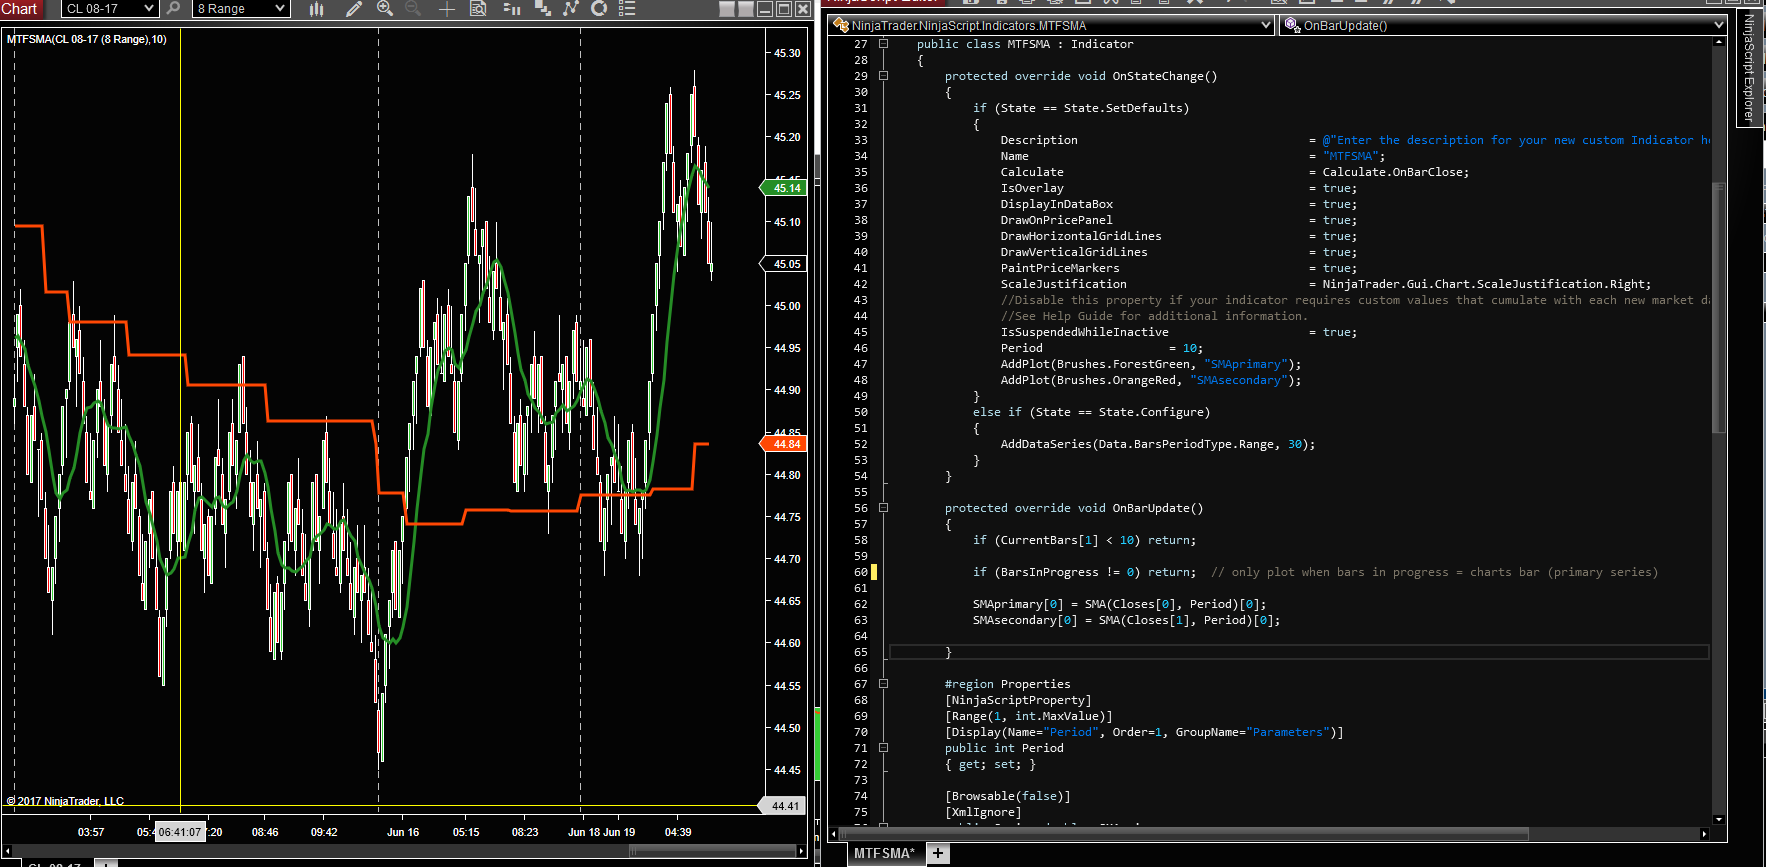This screenshot has height=867, width=1766.
Task: Click the editor scrollbar up arrow
Action: (1719, 42)
